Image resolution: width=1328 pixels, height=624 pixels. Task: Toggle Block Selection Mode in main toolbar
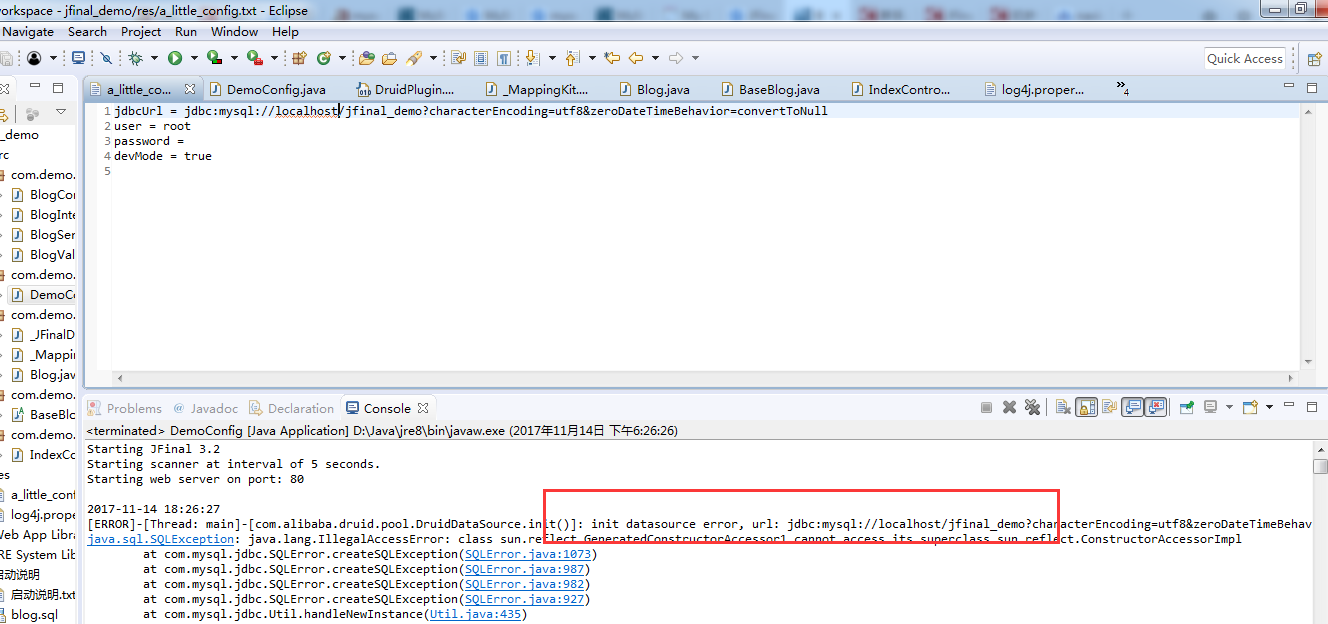pyautogui.click(x=481, y=58)
